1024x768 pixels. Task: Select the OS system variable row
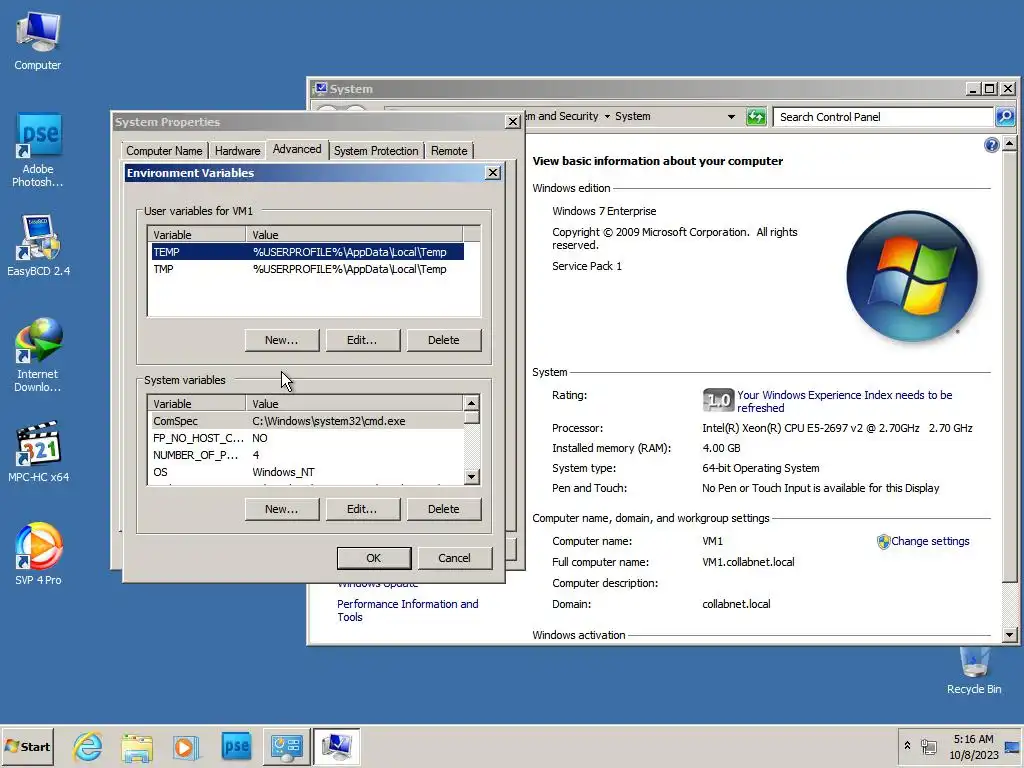pos(306,472)
